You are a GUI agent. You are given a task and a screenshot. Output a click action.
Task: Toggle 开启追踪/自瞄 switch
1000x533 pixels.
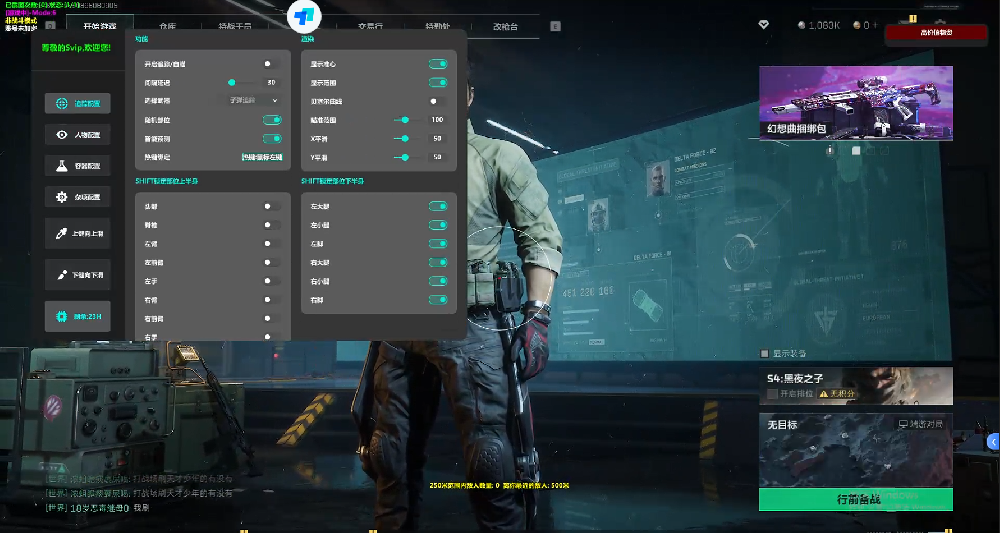click(272, 64)
